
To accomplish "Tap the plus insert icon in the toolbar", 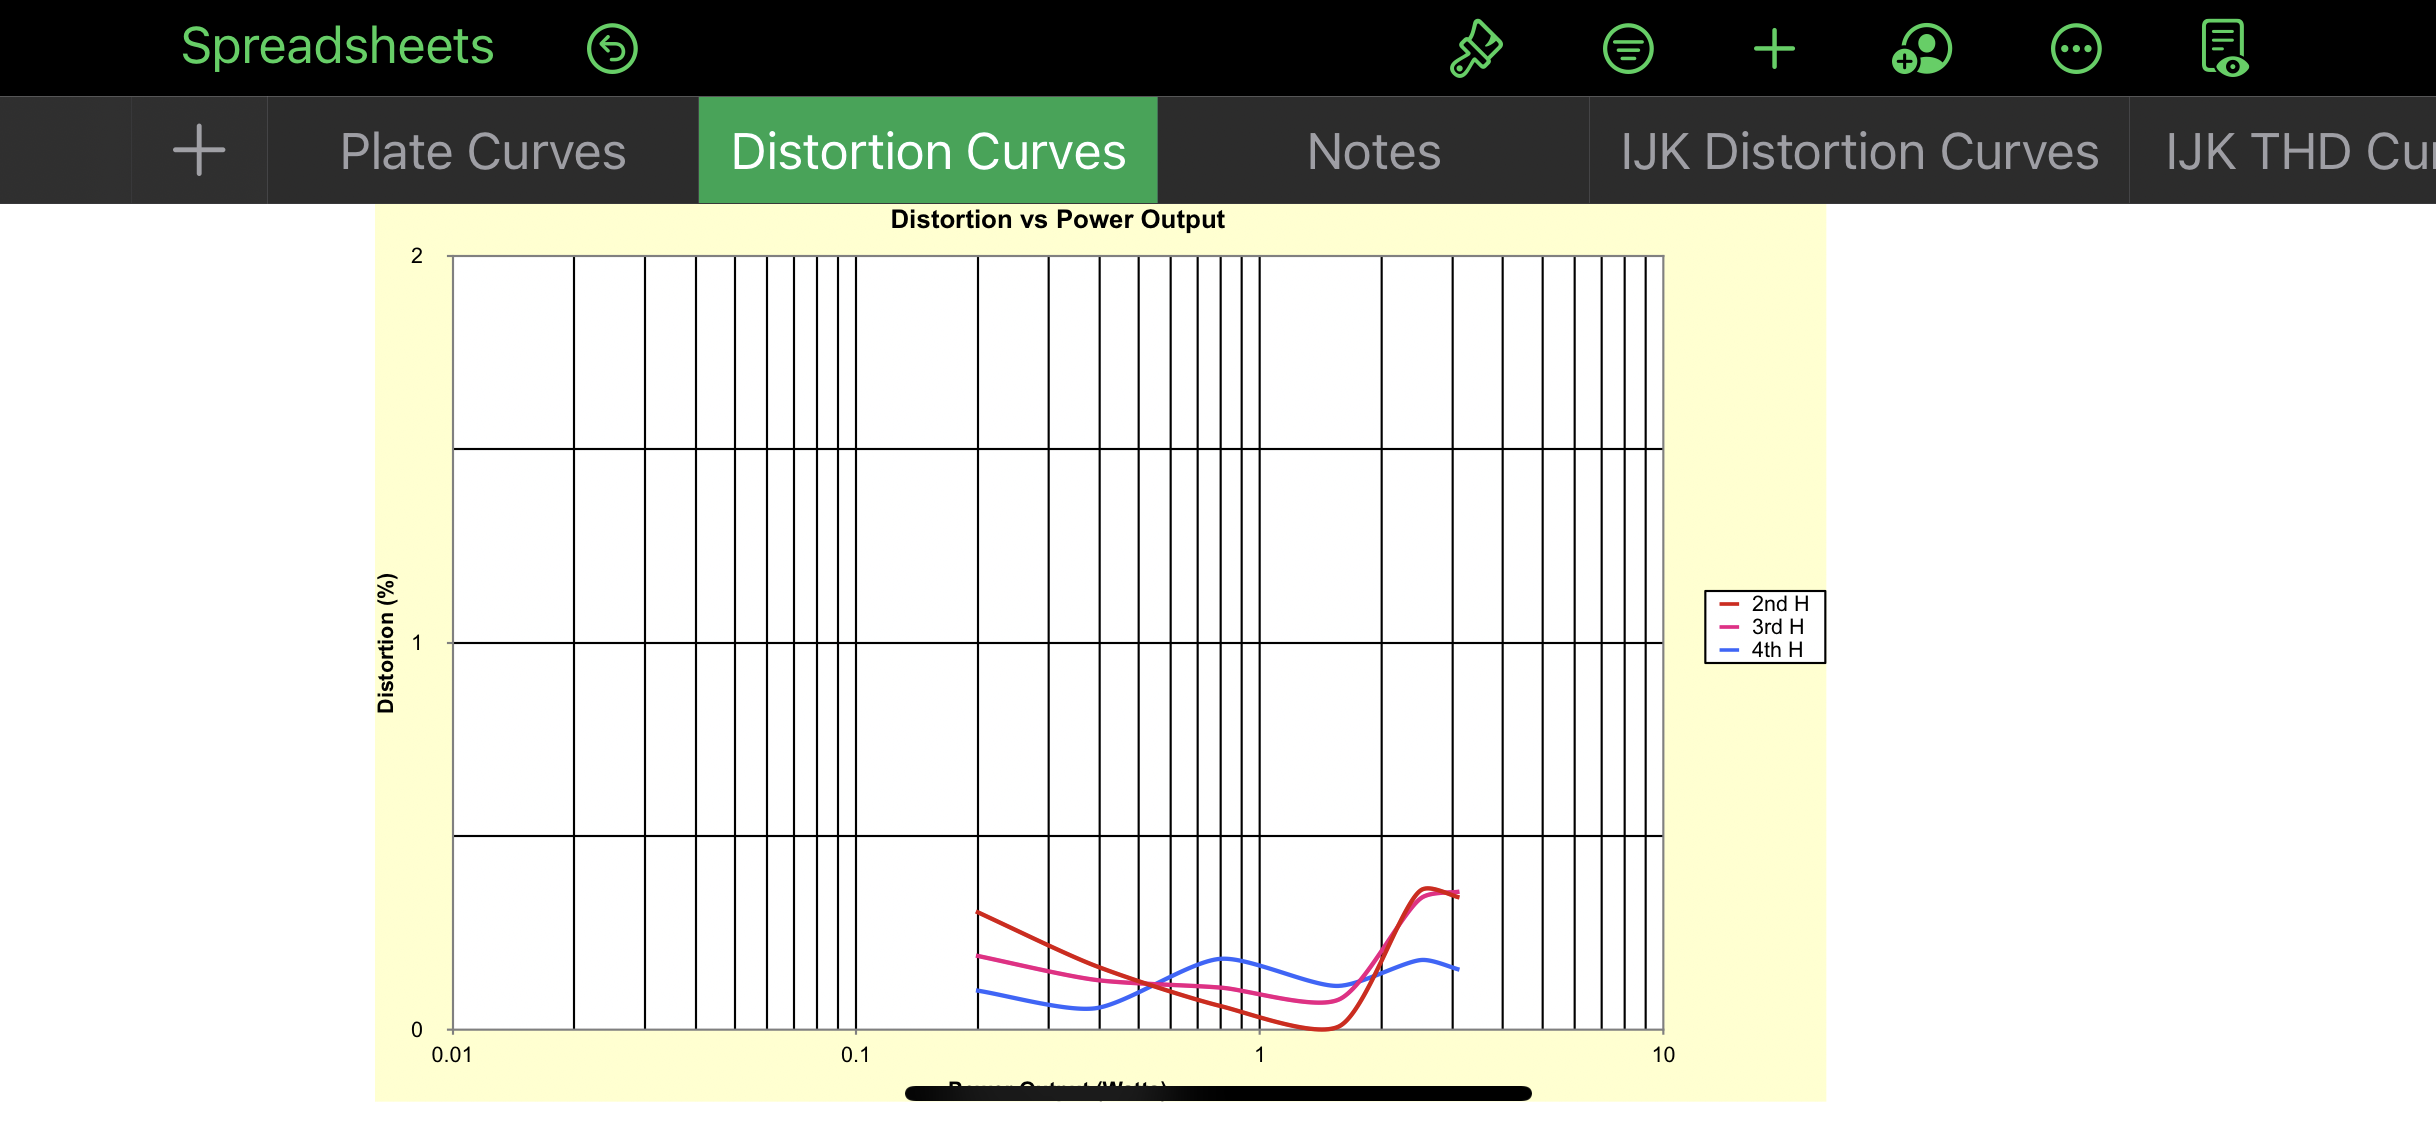I will coord(1774,49).
